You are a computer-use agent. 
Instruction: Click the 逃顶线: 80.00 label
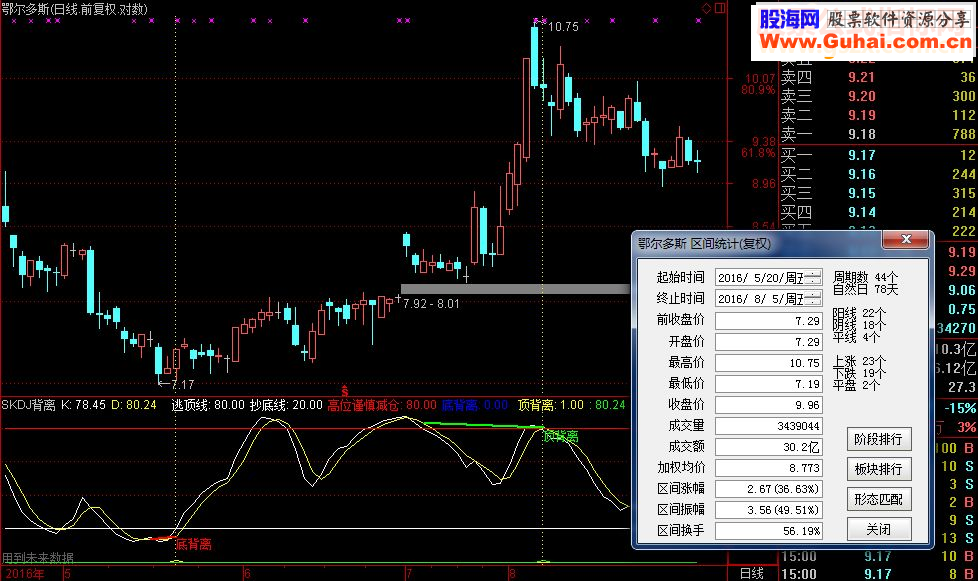(x=208, y=405)
